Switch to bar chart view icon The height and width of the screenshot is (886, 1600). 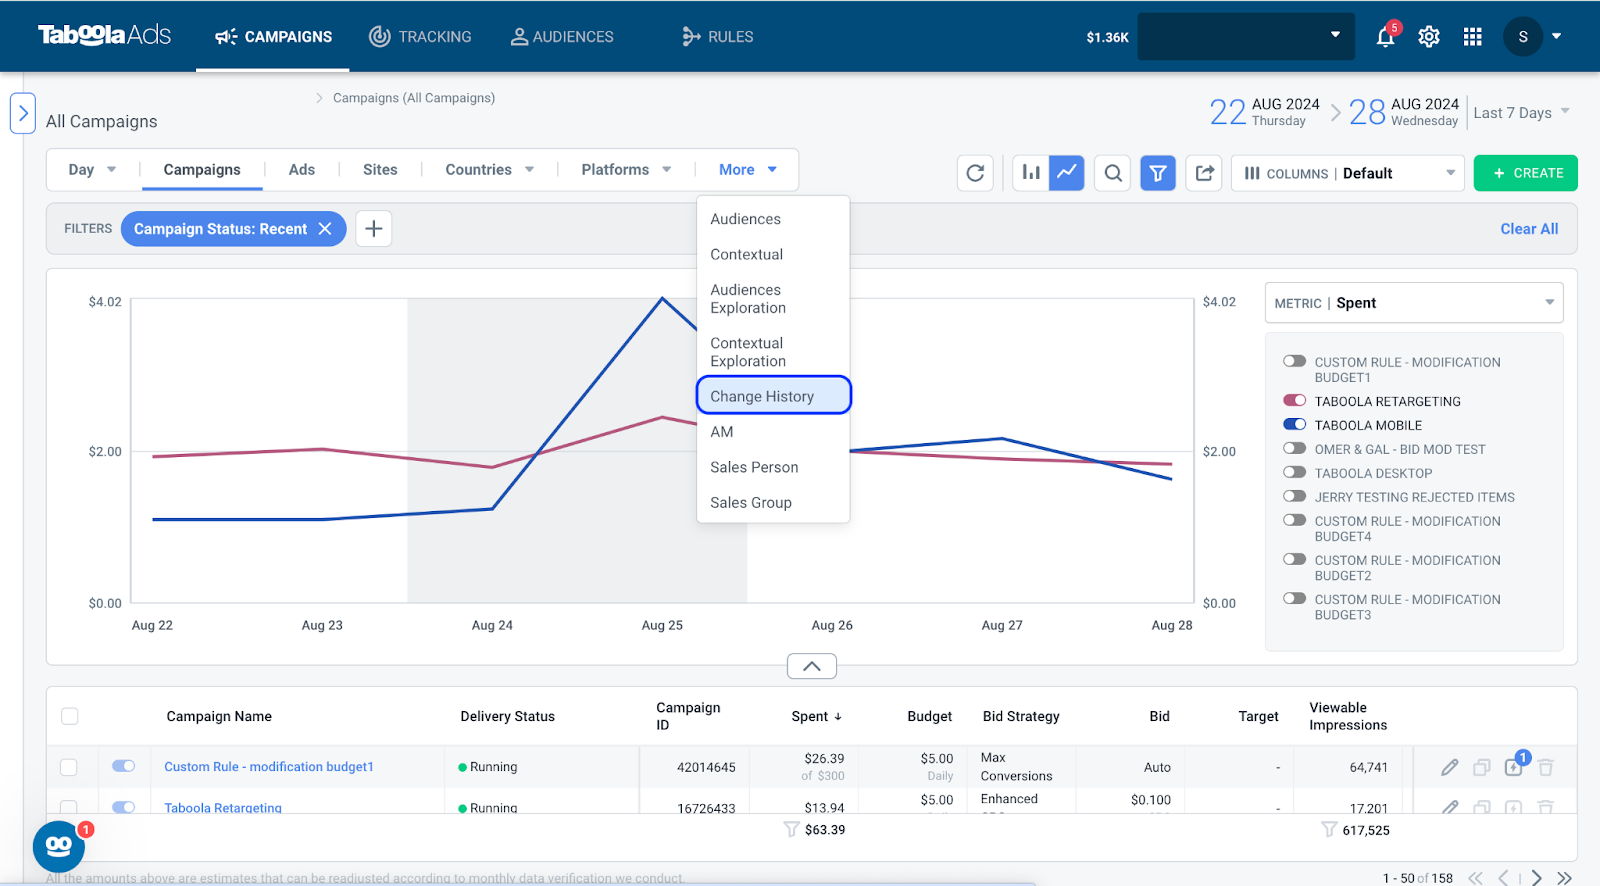coord(1031,173)
